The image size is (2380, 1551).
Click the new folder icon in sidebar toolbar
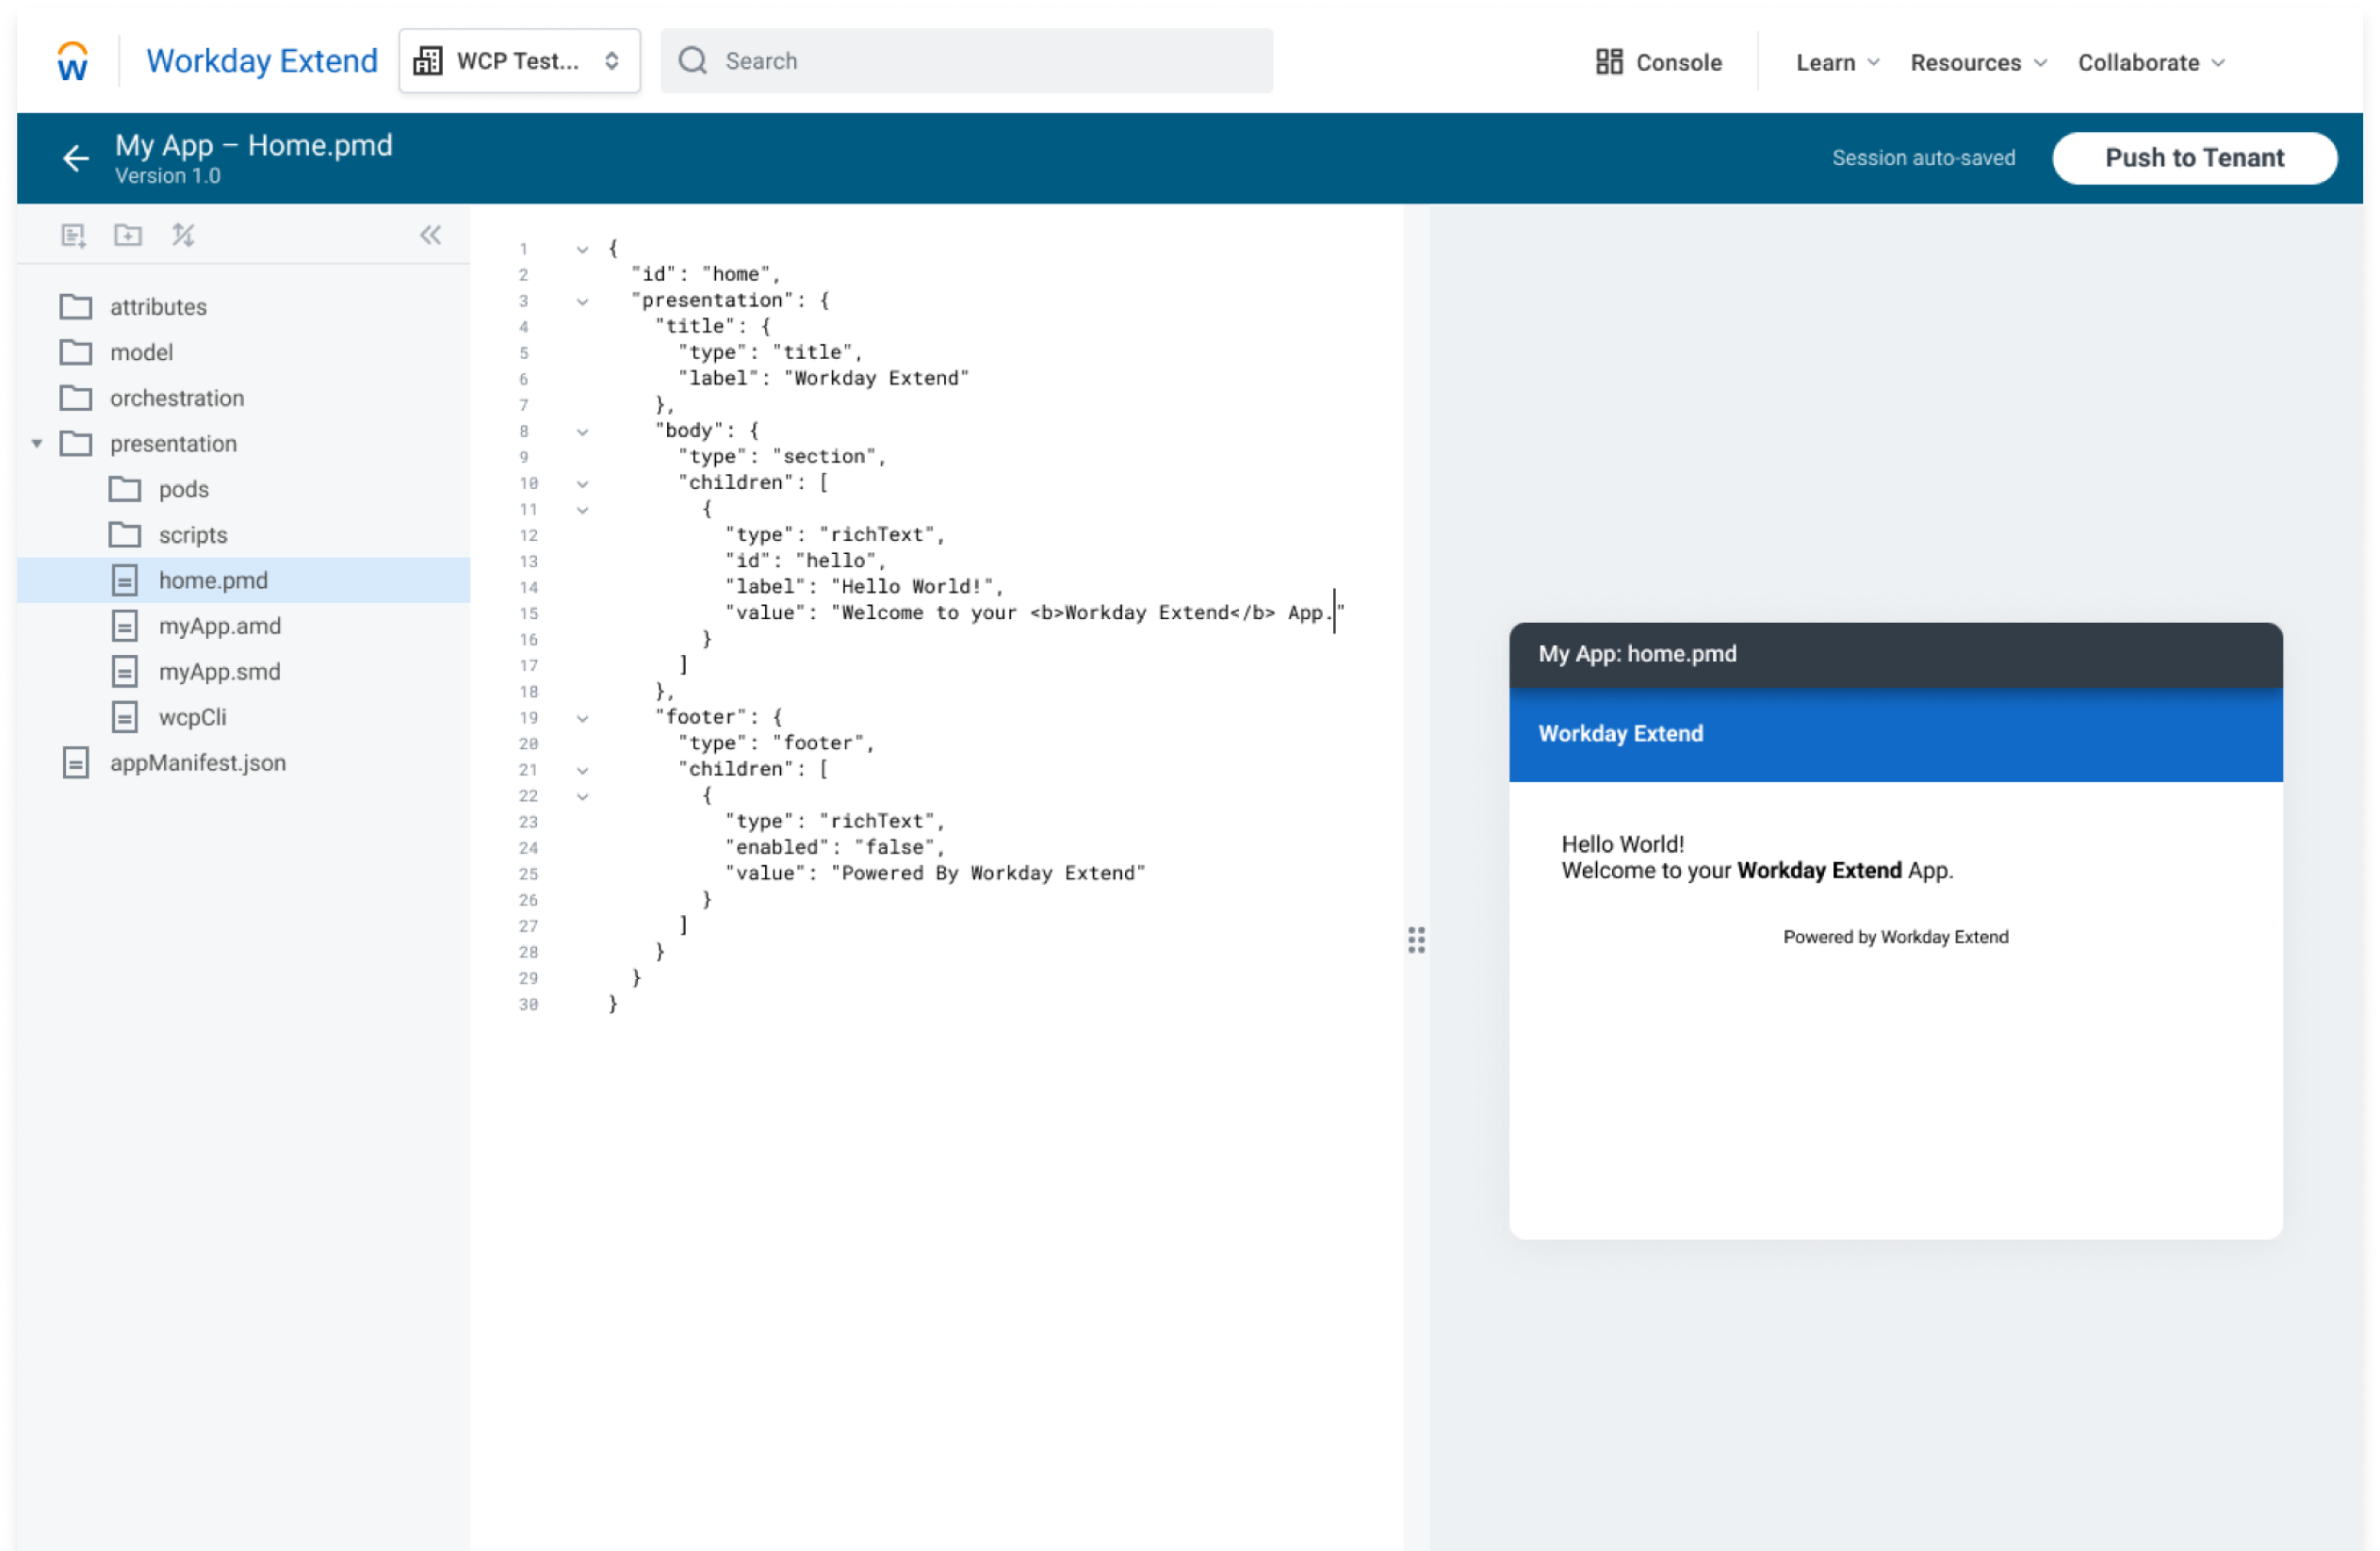coord(127,235)
